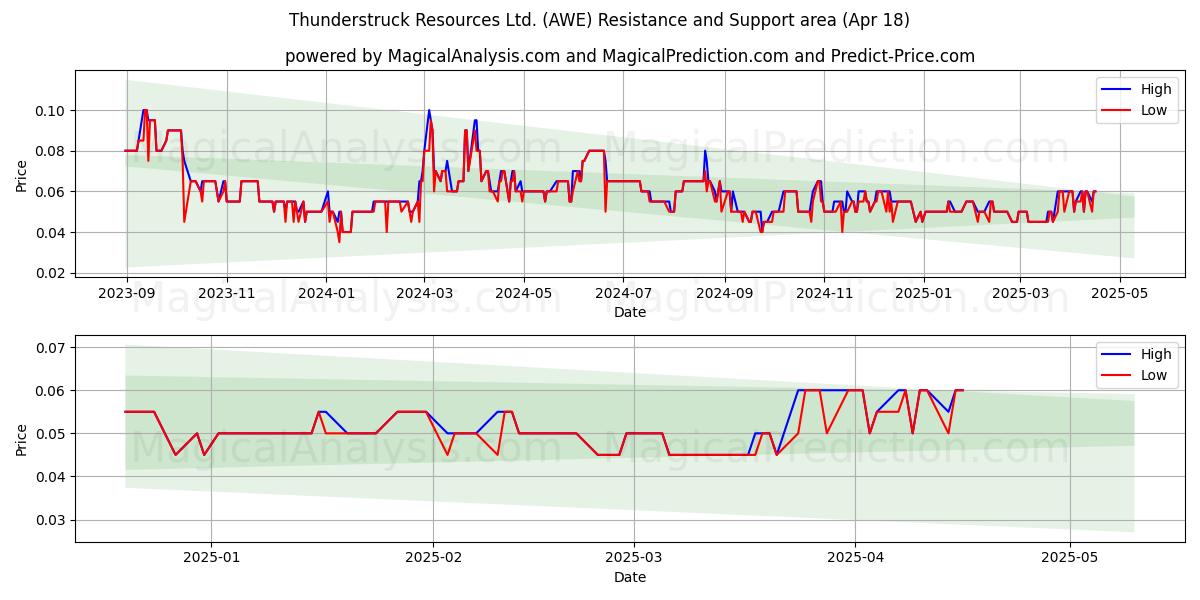The height and width of the screenshot is (600, 1200).
Task: Click the chart title mentioning Thunderstruck Resources Ltd.
Action: pos(599,20)
